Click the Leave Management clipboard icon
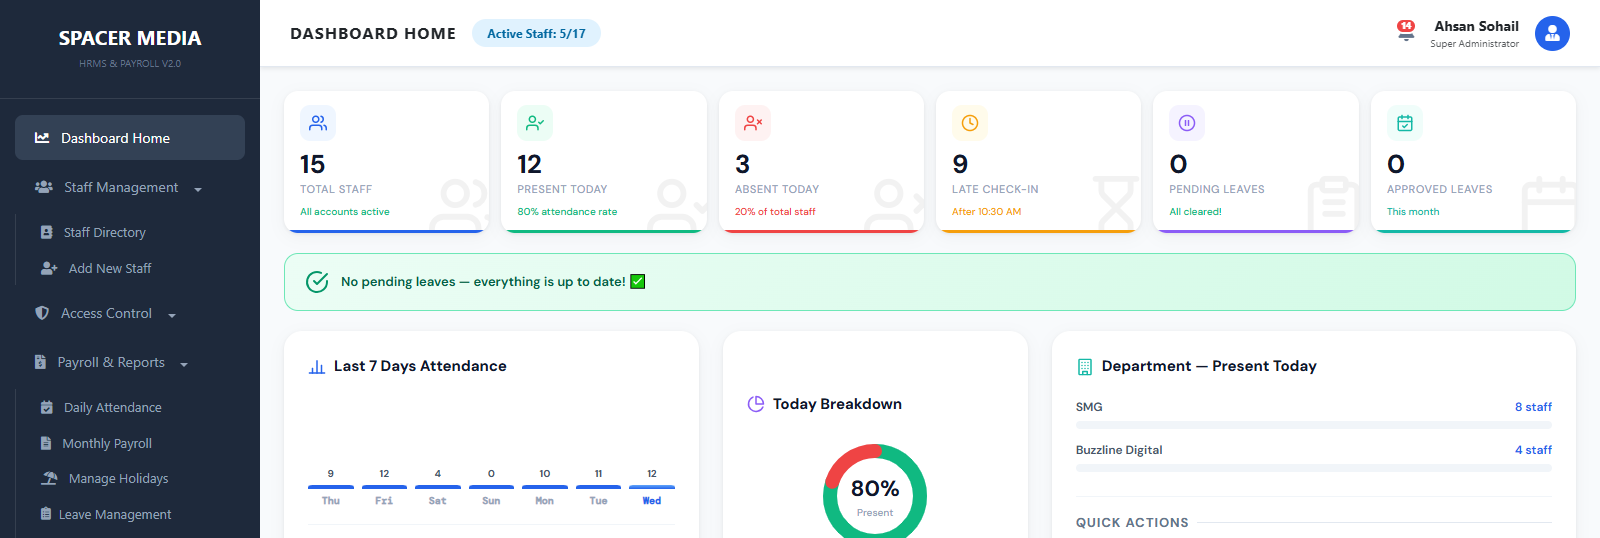1600x538 pixels. 45,514
